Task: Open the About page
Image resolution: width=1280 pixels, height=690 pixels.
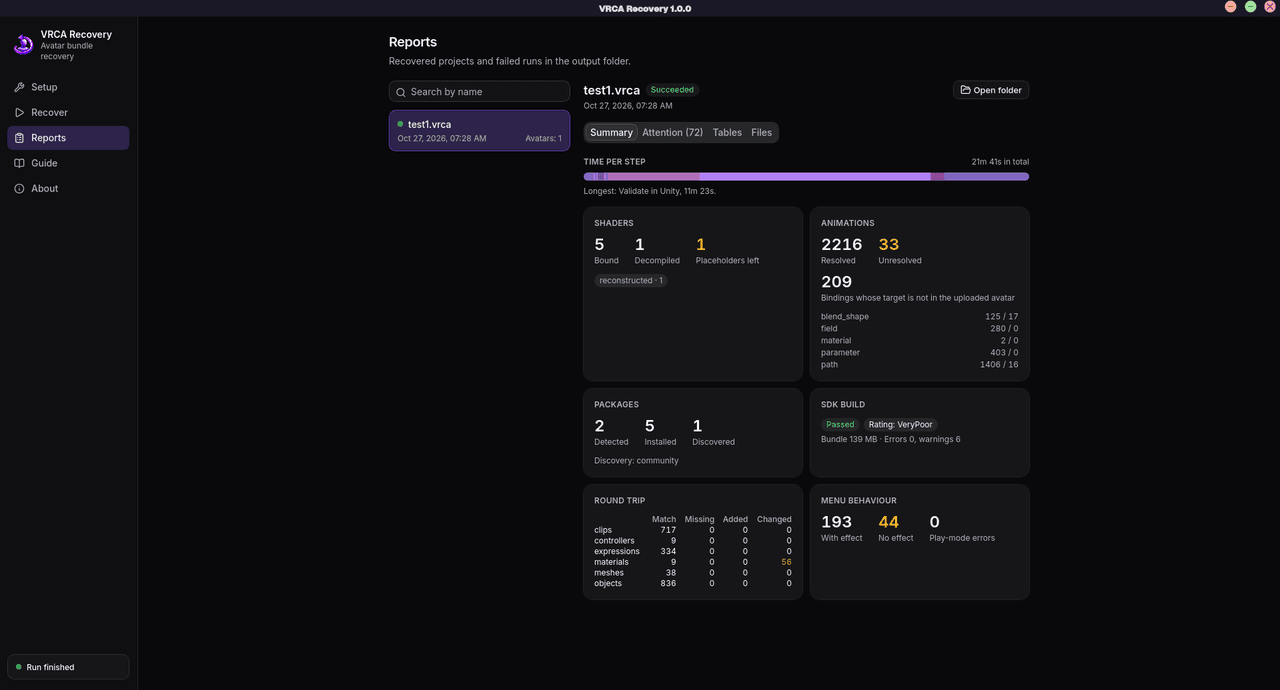Action: pyautogui.click(x=68, y=188)
